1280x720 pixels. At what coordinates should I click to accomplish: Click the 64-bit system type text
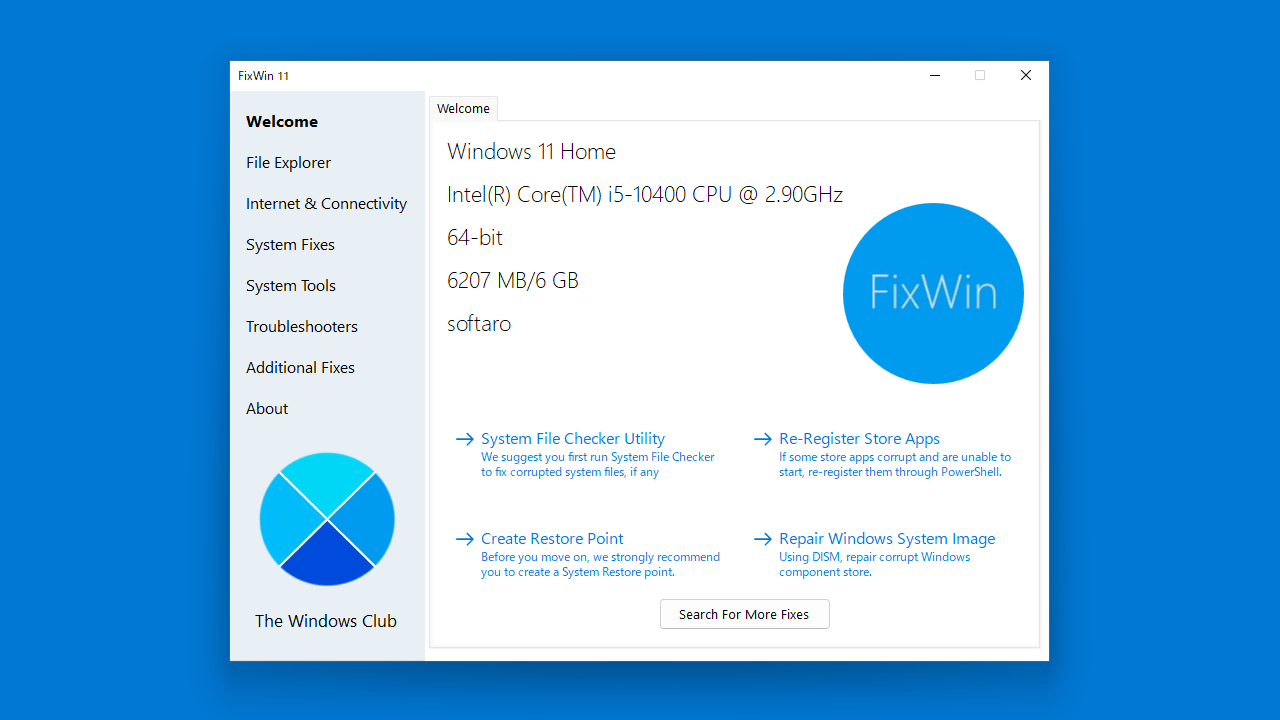[x=475, y=237]
